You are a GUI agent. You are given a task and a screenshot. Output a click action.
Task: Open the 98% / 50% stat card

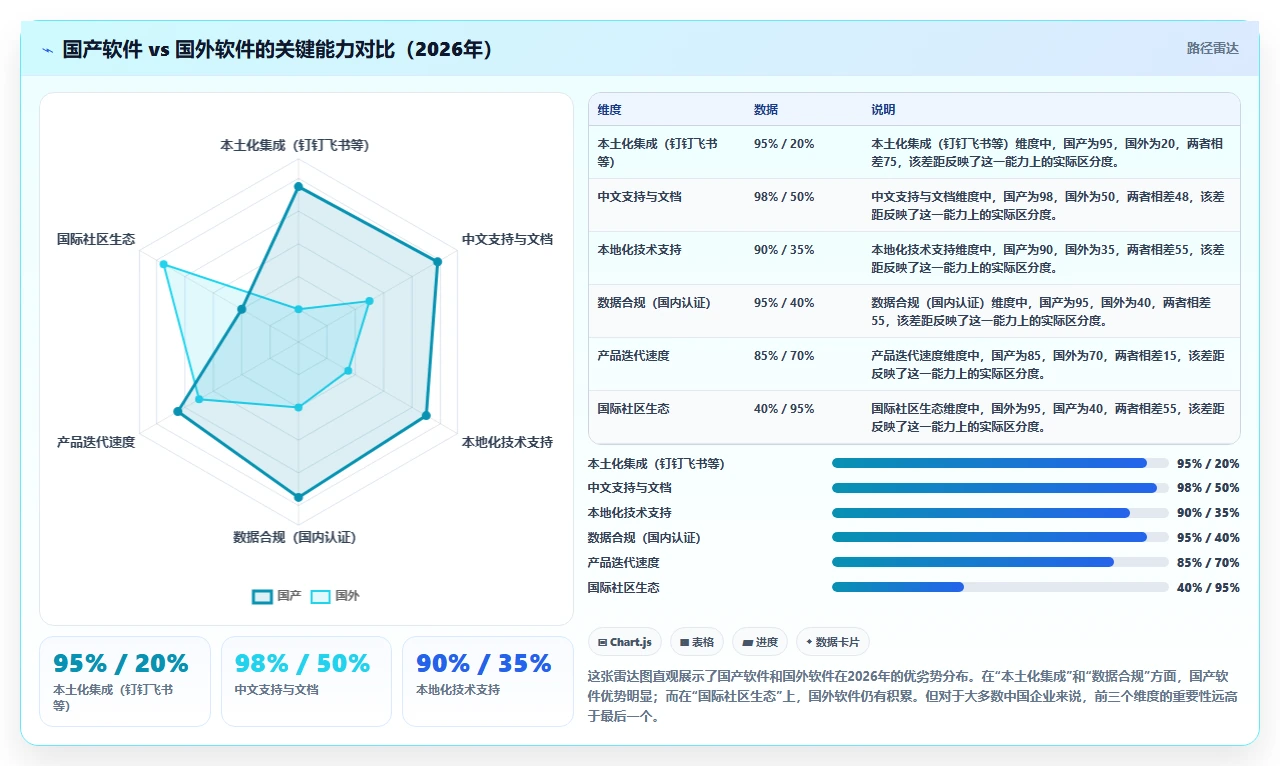click(306, 681)
